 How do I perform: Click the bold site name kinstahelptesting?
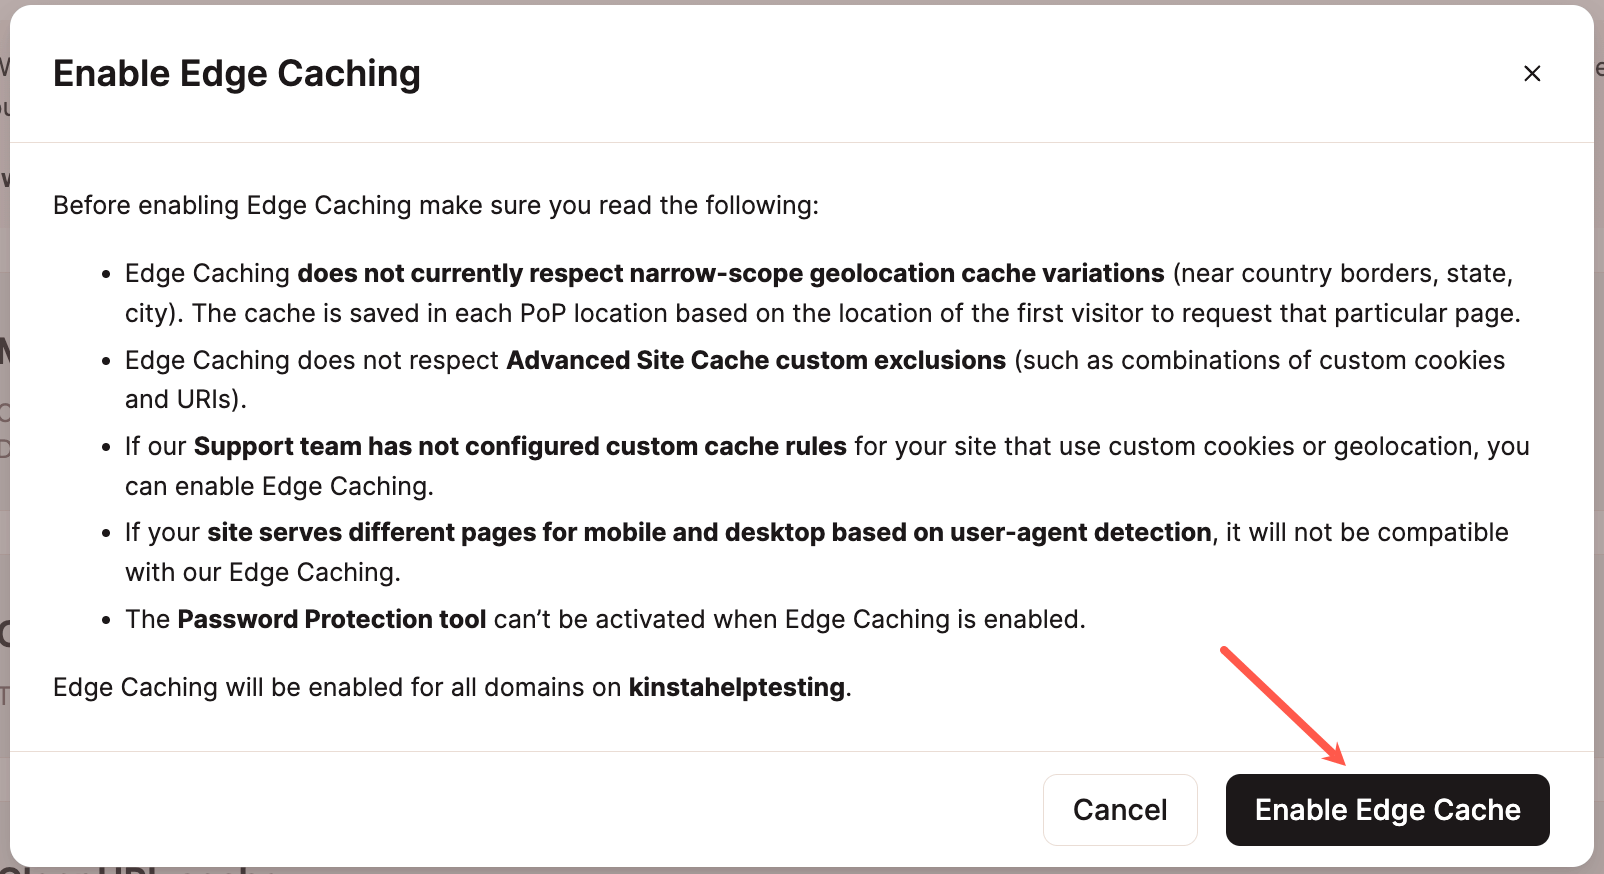click(737, 687)
